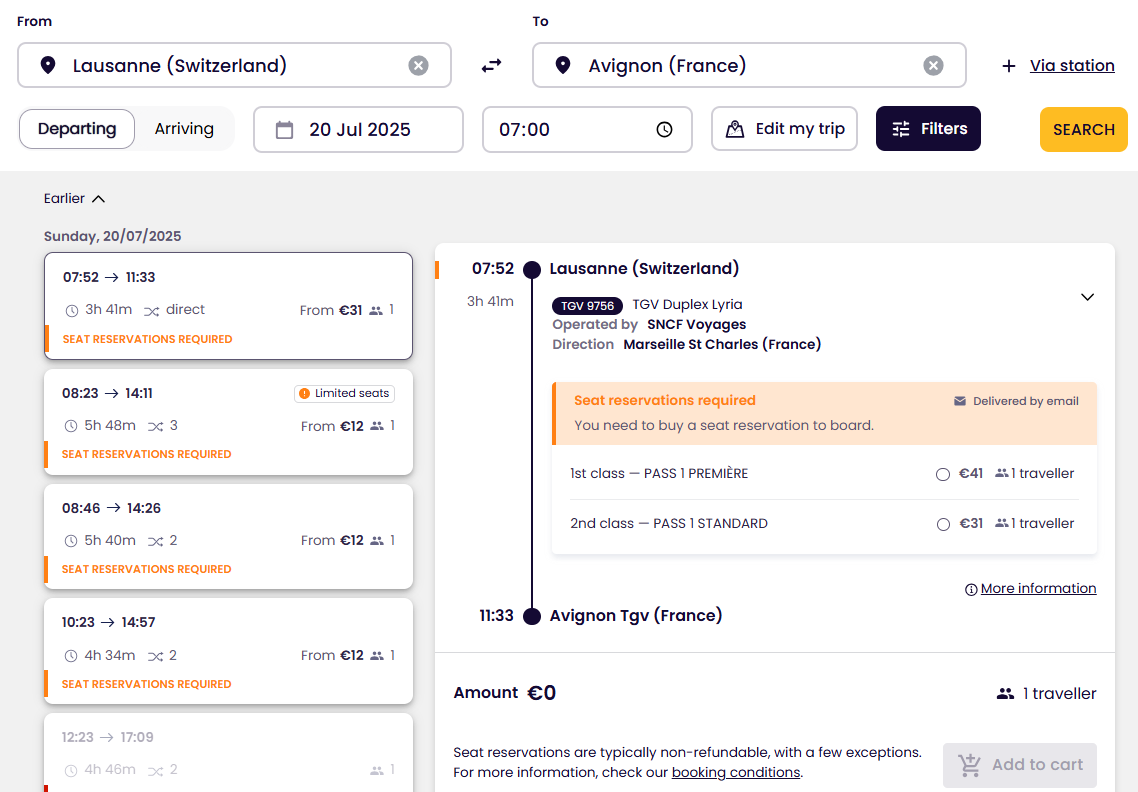
Task: Select the 07:52 to 11:33 journey card
Action: [x=229, y=306]
